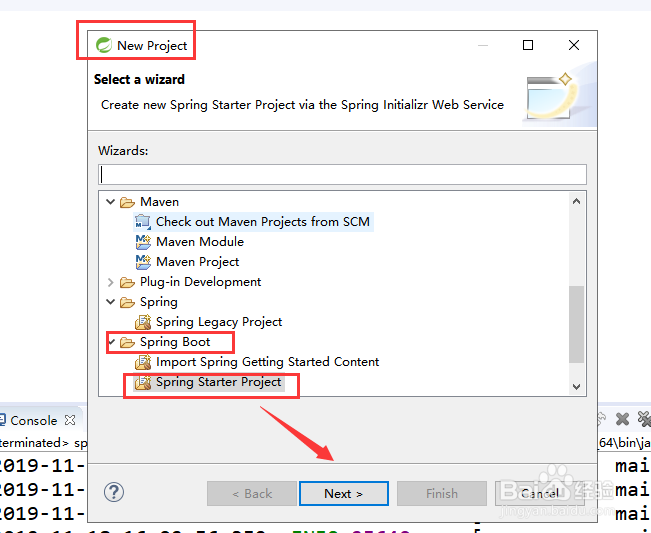Maximize the New Project dialog

point(528,45)
